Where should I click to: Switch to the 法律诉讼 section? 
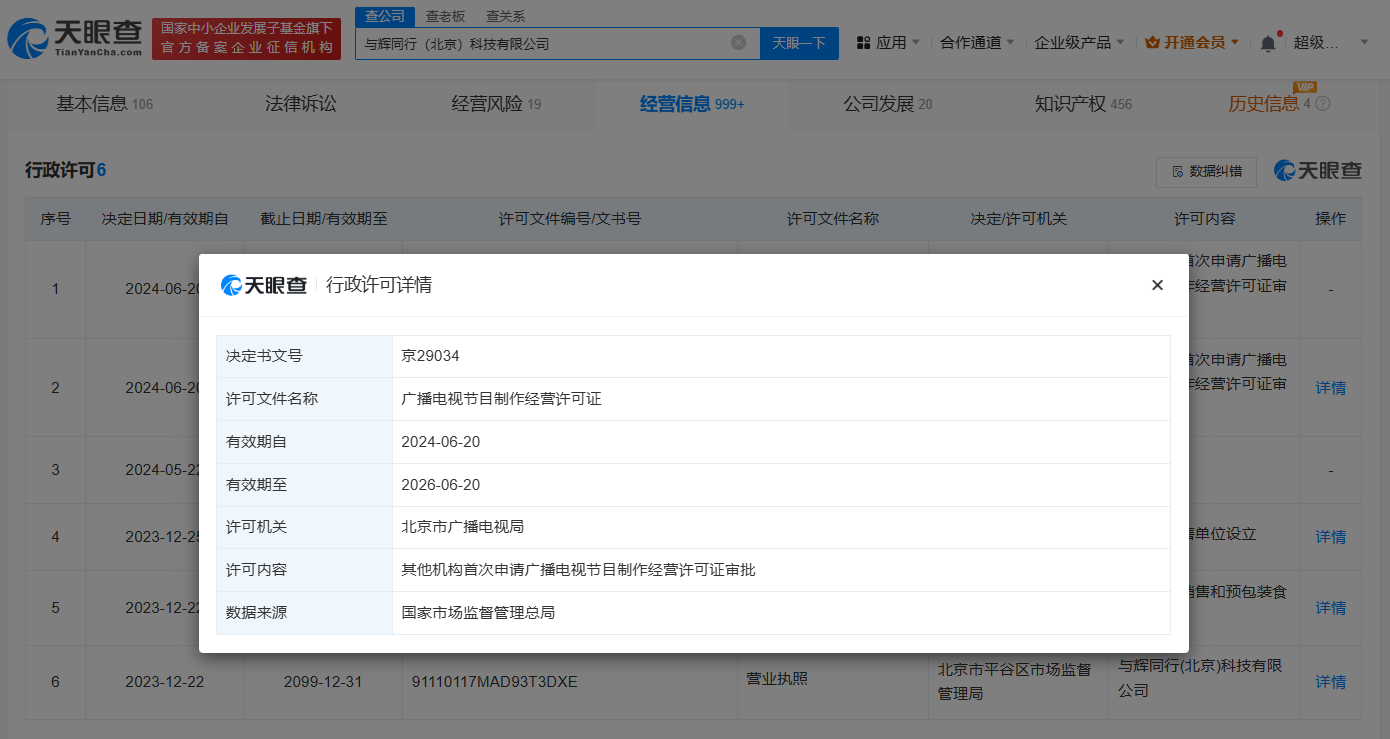(300, 103)
